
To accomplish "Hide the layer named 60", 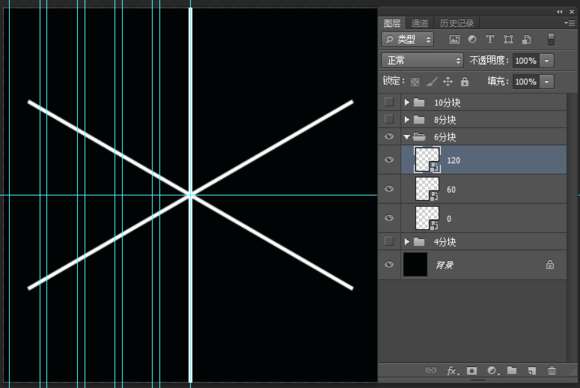I will [x=389, y=189].
